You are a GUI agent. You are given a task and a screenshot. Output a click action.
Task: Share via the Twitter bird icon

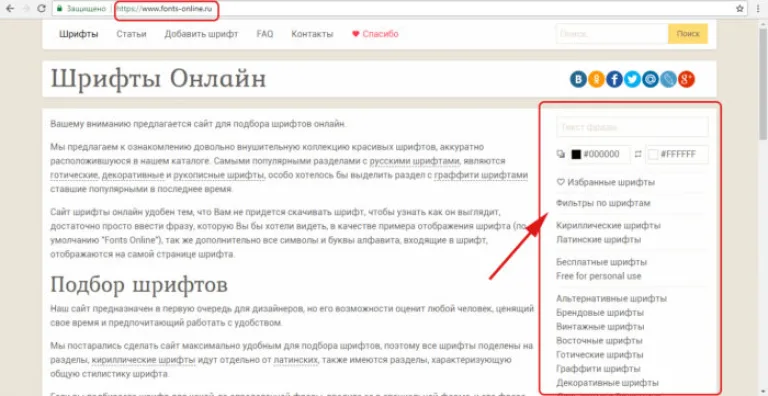click(x=632, y=79)
